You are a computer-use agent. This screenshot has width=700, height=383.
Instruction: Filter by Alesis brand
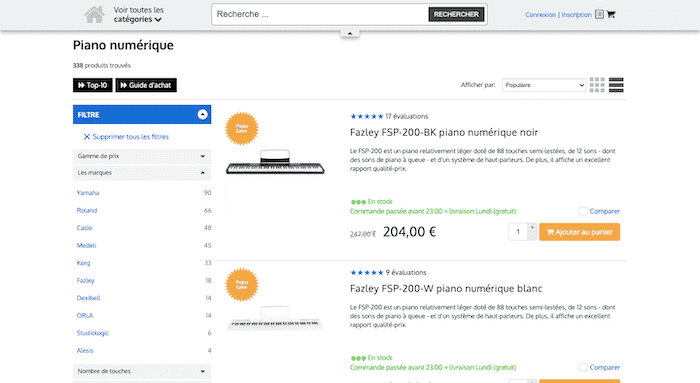85,350
